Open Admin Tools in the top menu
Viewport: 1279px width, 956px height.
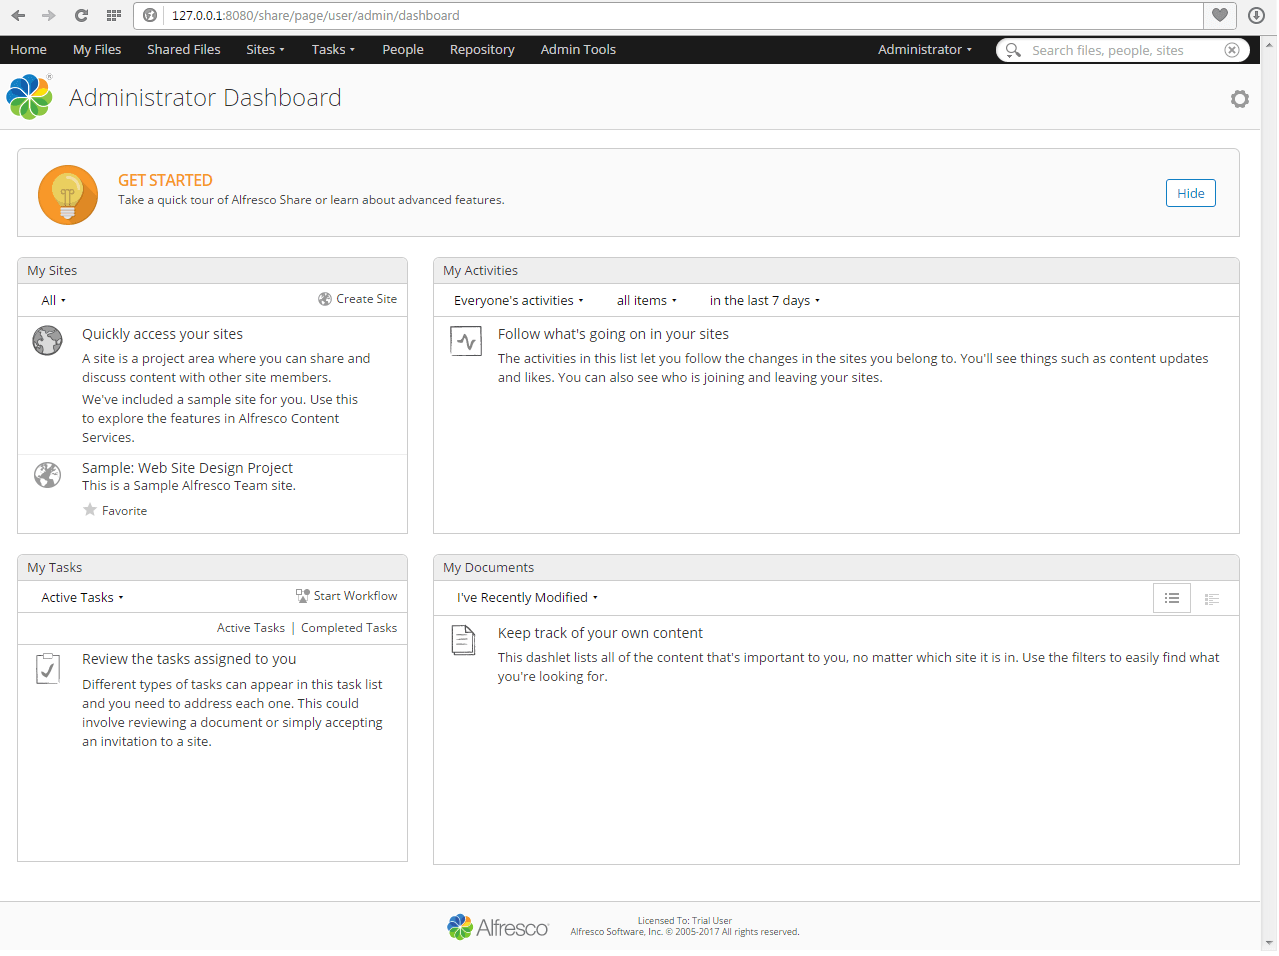[578, 49]
